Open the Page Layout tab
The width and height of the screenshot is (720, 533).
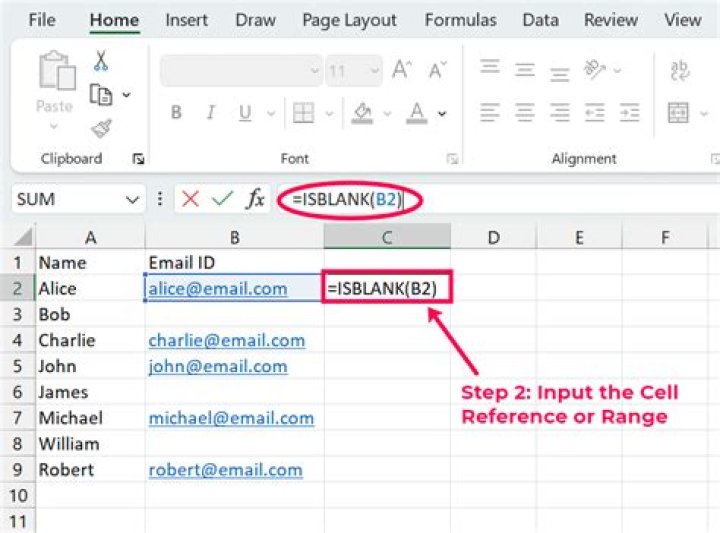point(349,21)
